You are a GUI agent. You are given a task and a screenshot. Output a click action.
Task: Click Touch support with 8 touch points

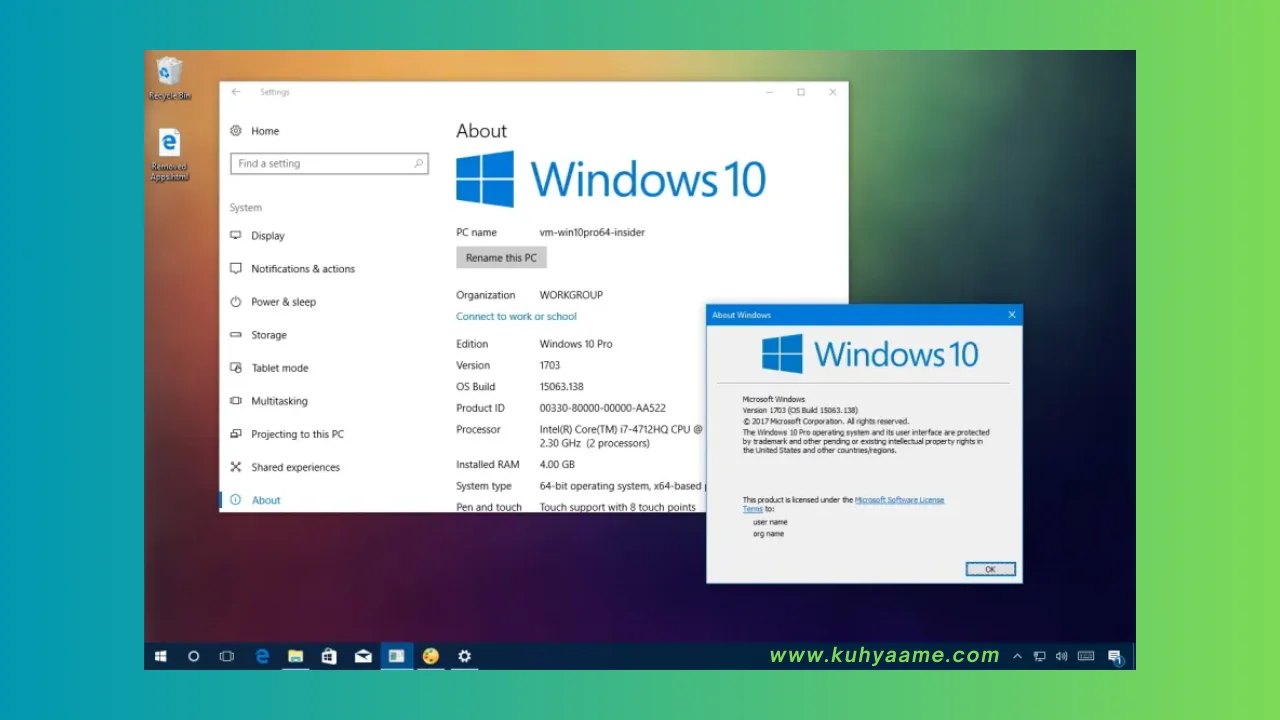click(617, 507)
